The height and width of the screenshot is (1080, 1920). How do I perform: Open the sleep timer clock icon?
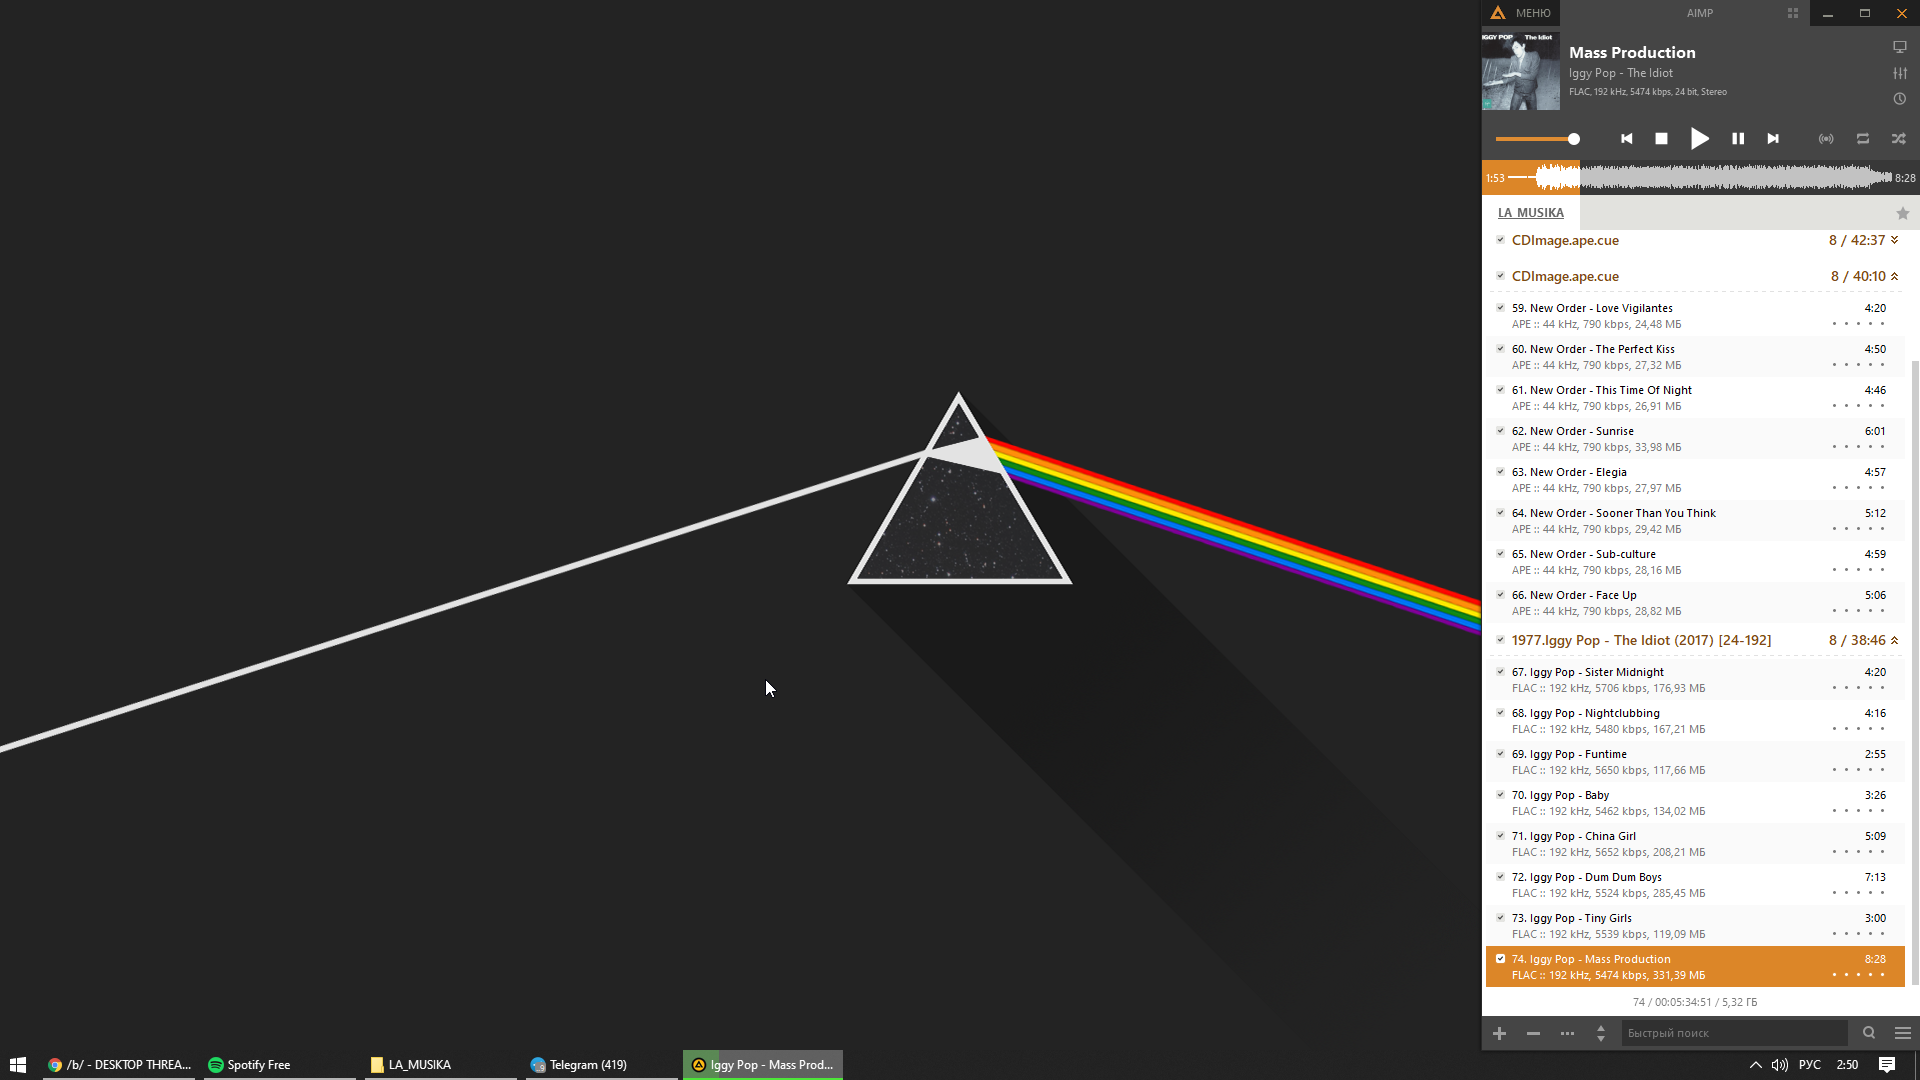[x=1900, y=99]
